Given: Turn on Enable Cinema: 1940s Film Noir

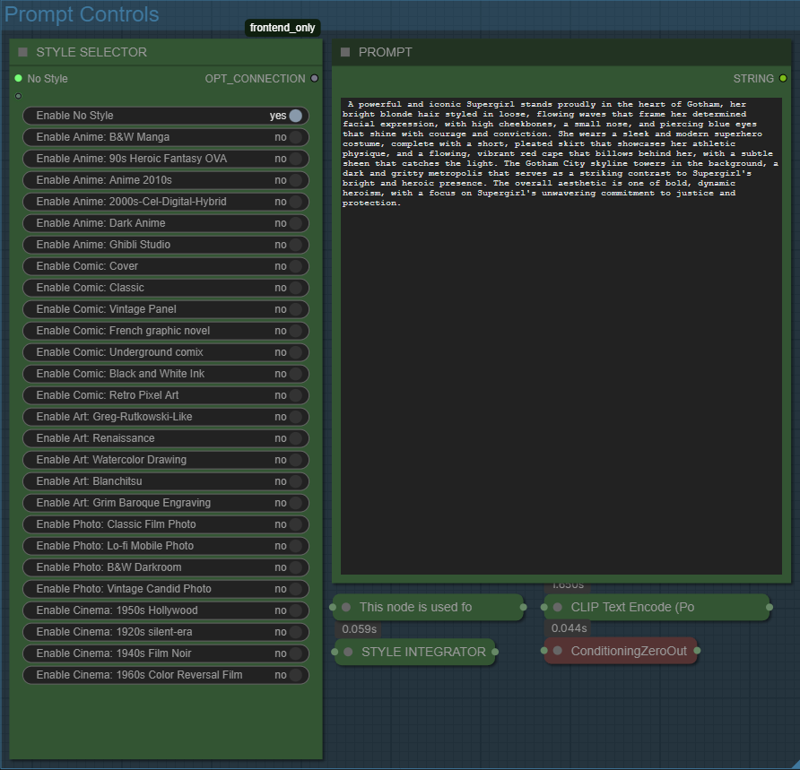Looking at the screenshot, I should click(295, 653).
